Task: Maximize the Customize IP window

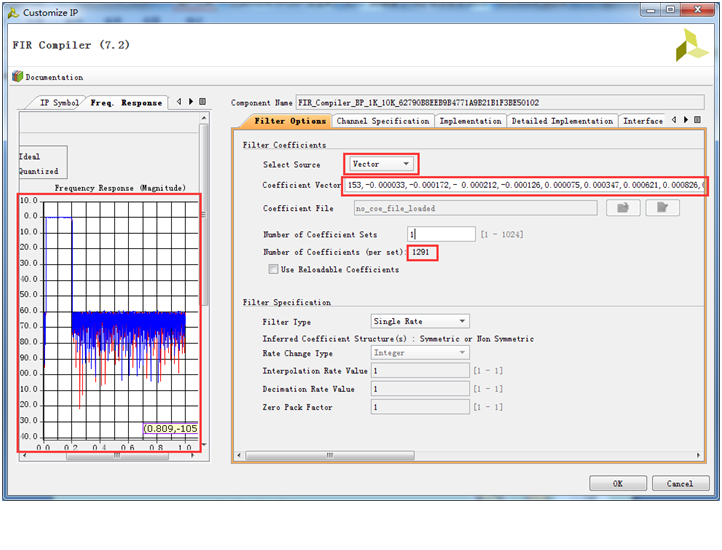Action: [670, 10]
